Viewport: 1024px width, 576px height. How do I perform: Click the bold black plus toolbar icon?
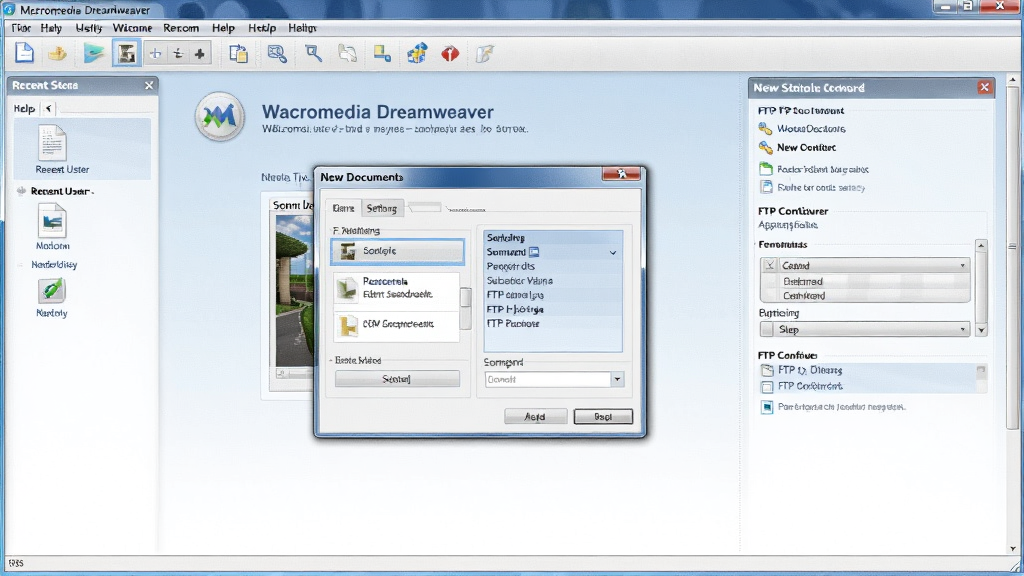tap(200, 54)
